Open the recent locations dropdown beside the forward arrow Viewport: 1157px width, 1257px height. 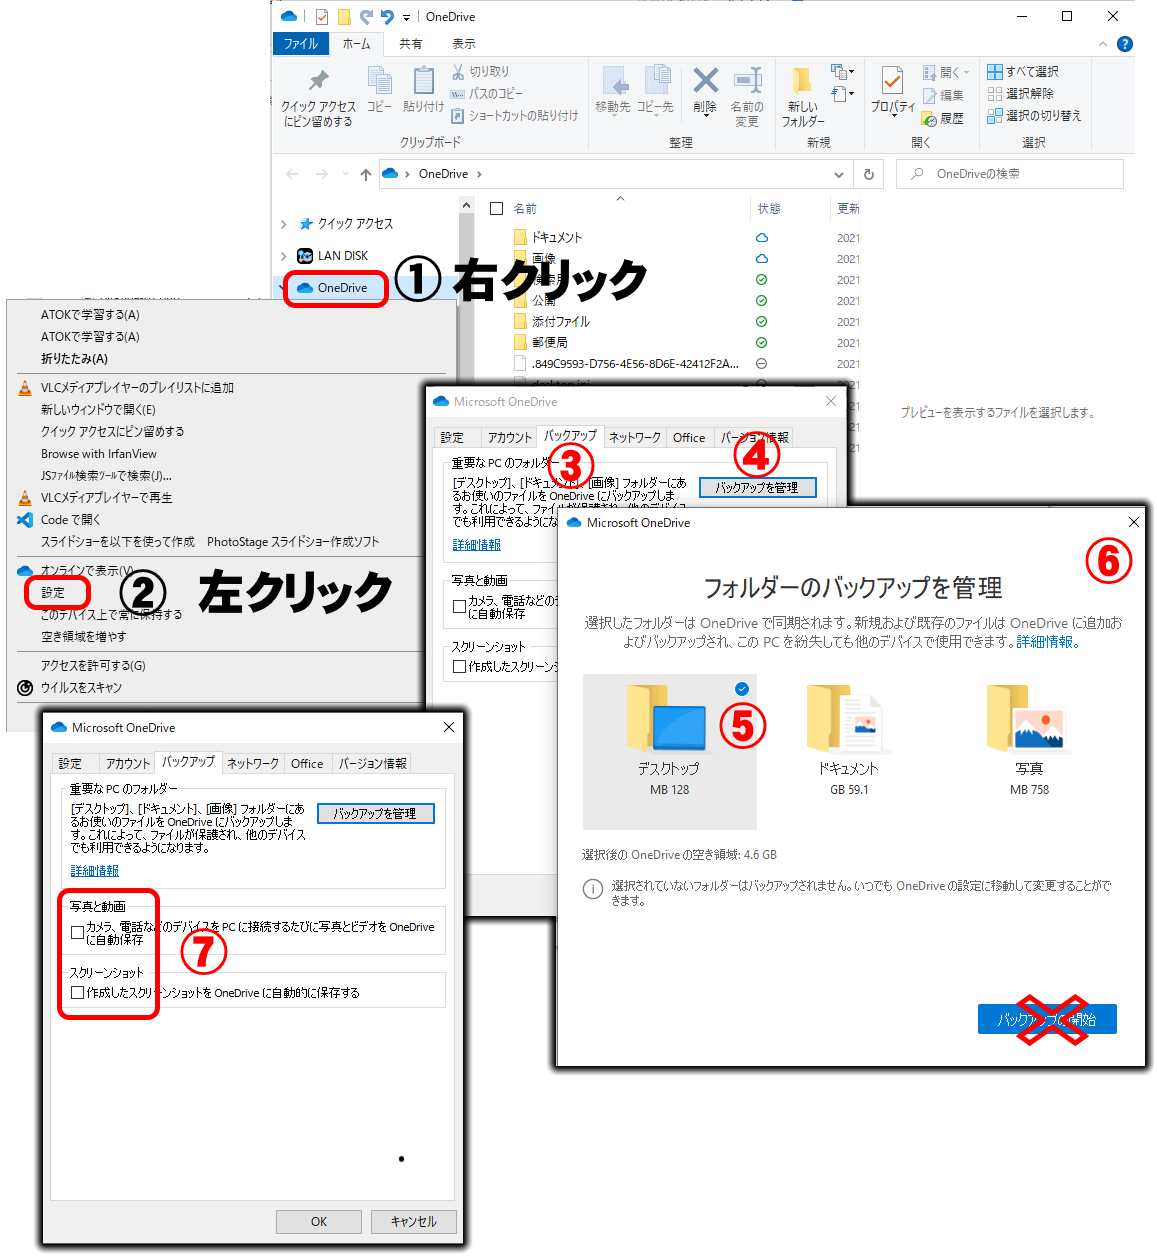point(345,174)
